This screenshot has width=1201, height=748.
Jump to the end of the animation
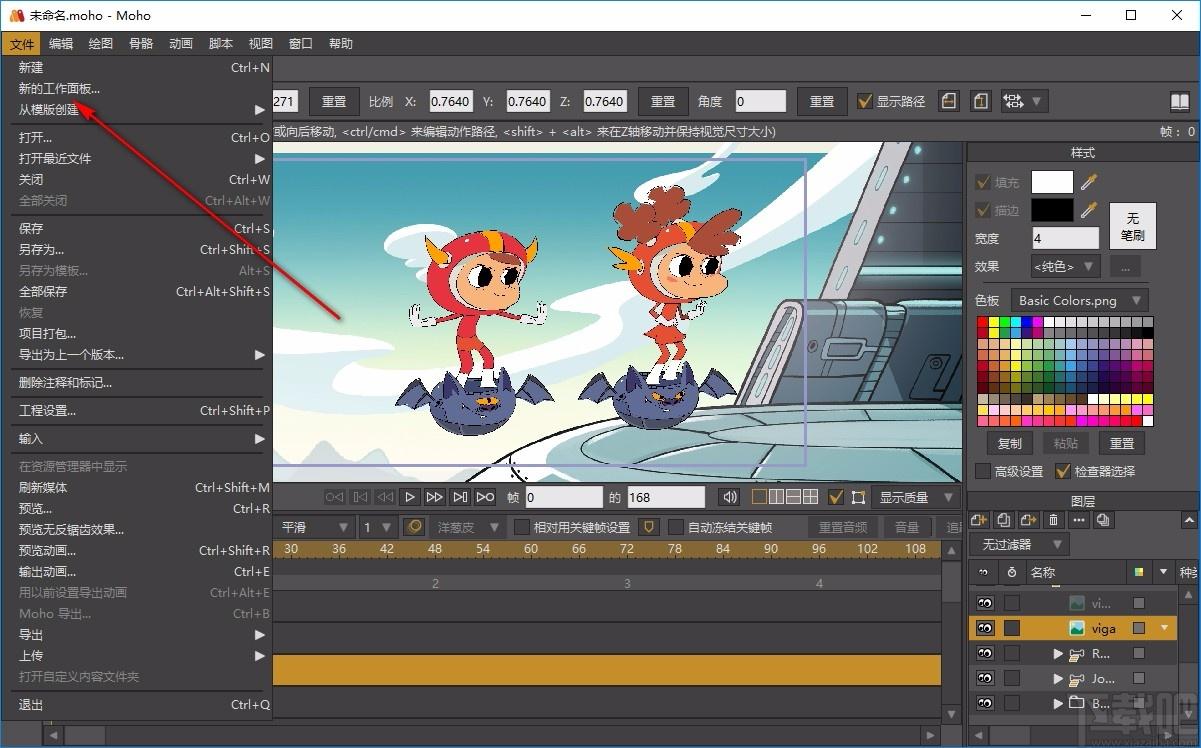click(x=460, y=497)
